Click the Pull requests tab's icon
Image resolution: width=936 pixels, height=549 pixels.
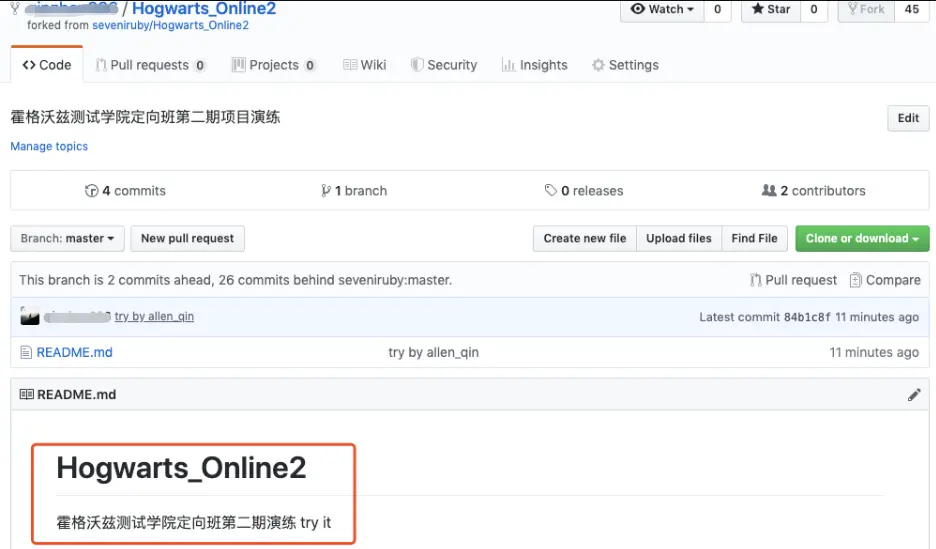(x=101, y=65)
